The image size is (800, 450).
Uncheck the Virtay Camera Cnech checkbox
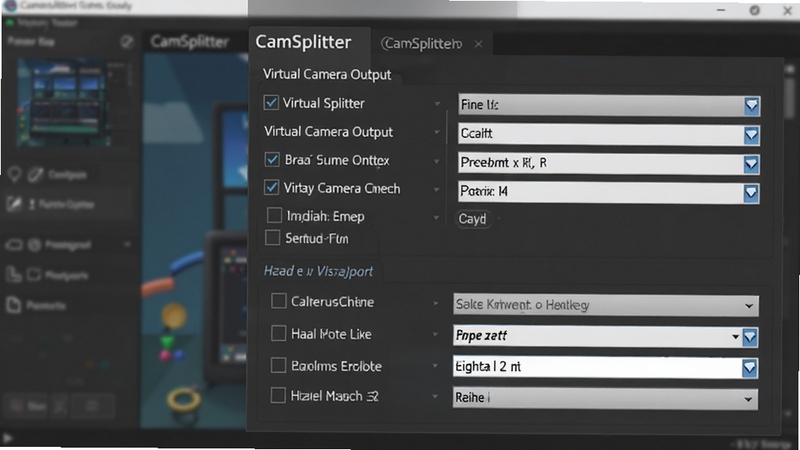pyautogui.click(x=271, y=188)
